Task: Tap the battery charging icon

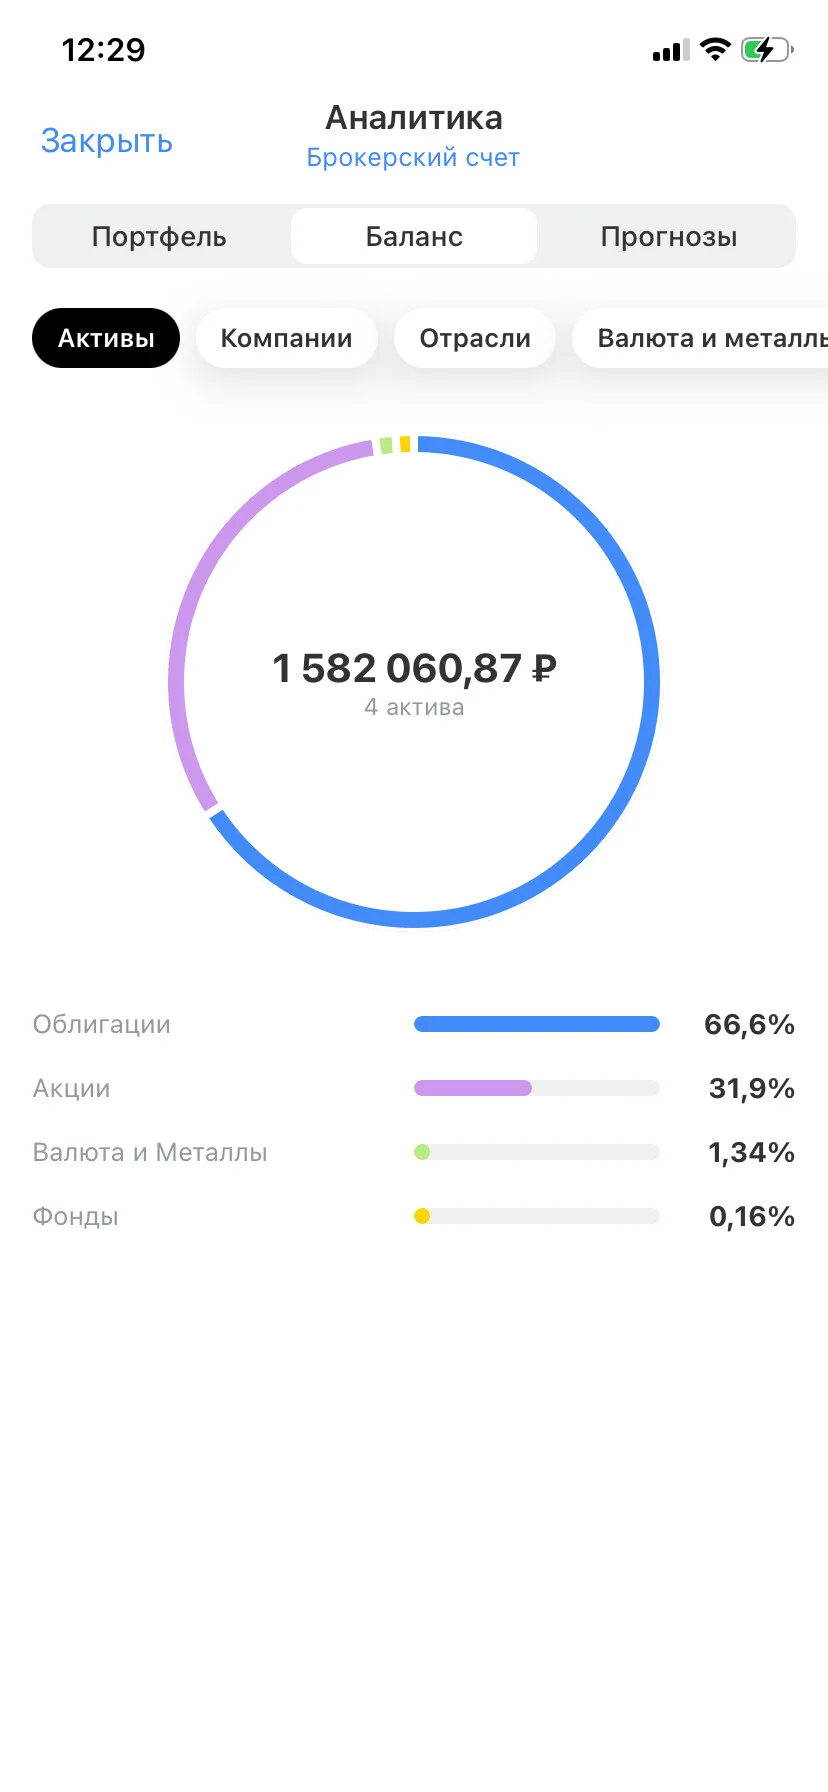Action: (x=767, y=49)
